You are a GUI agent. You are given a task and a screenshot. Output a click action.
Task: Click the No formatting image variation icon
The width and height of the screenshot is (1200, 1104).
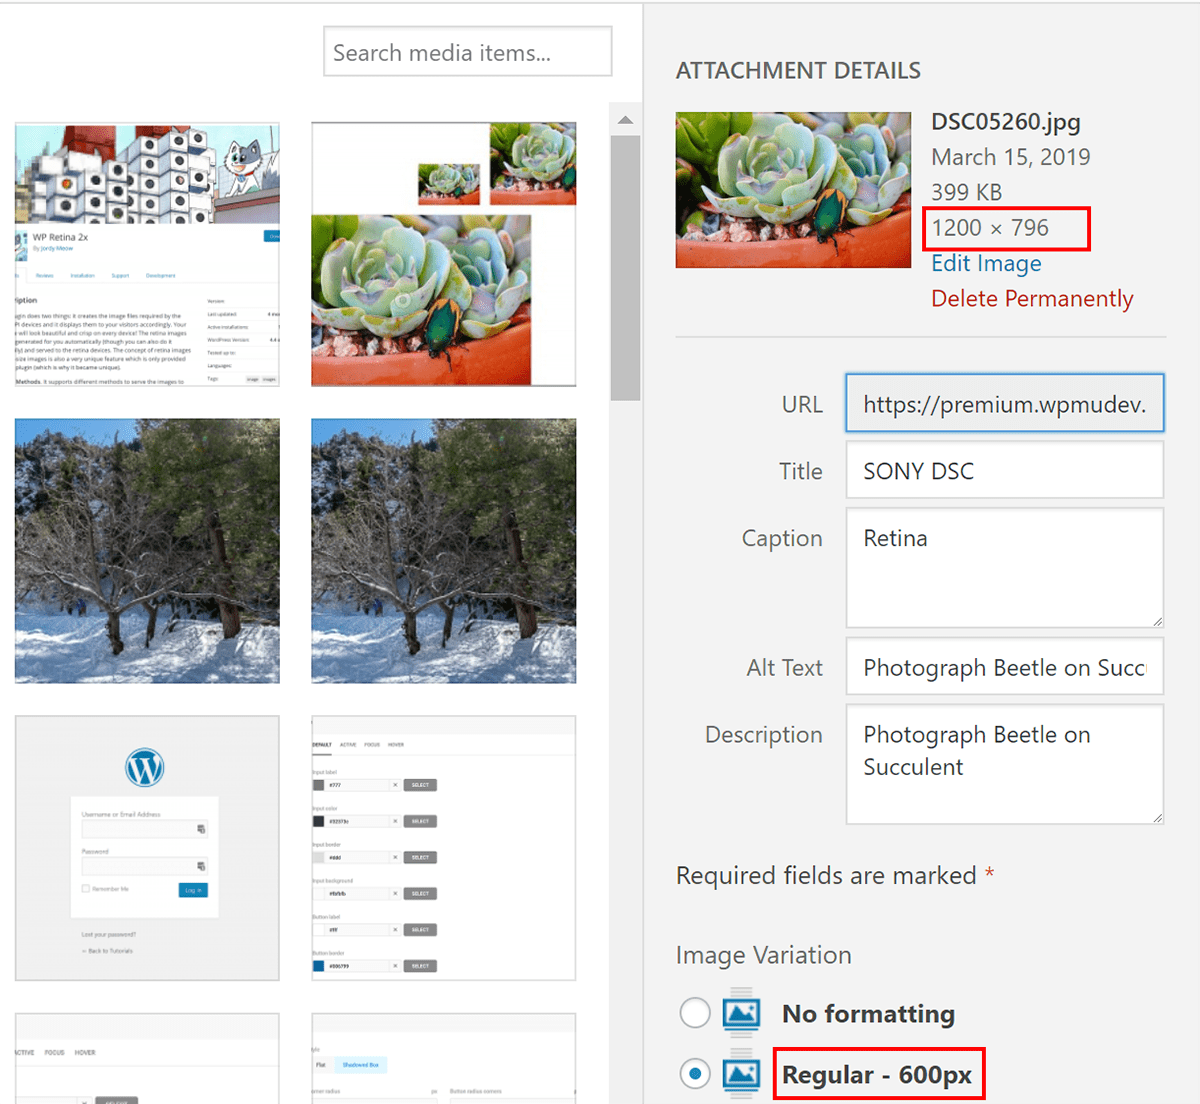[741, 1014]
